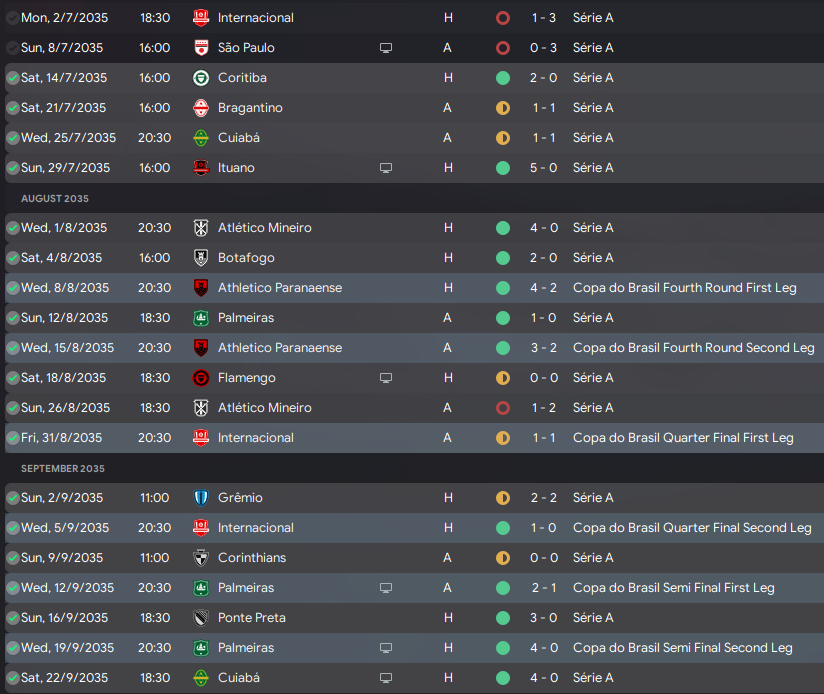The image size is (824, 694).
Task: Toggle the checkmark beside the Botafogo fixture
Action: tap(12, 258)
